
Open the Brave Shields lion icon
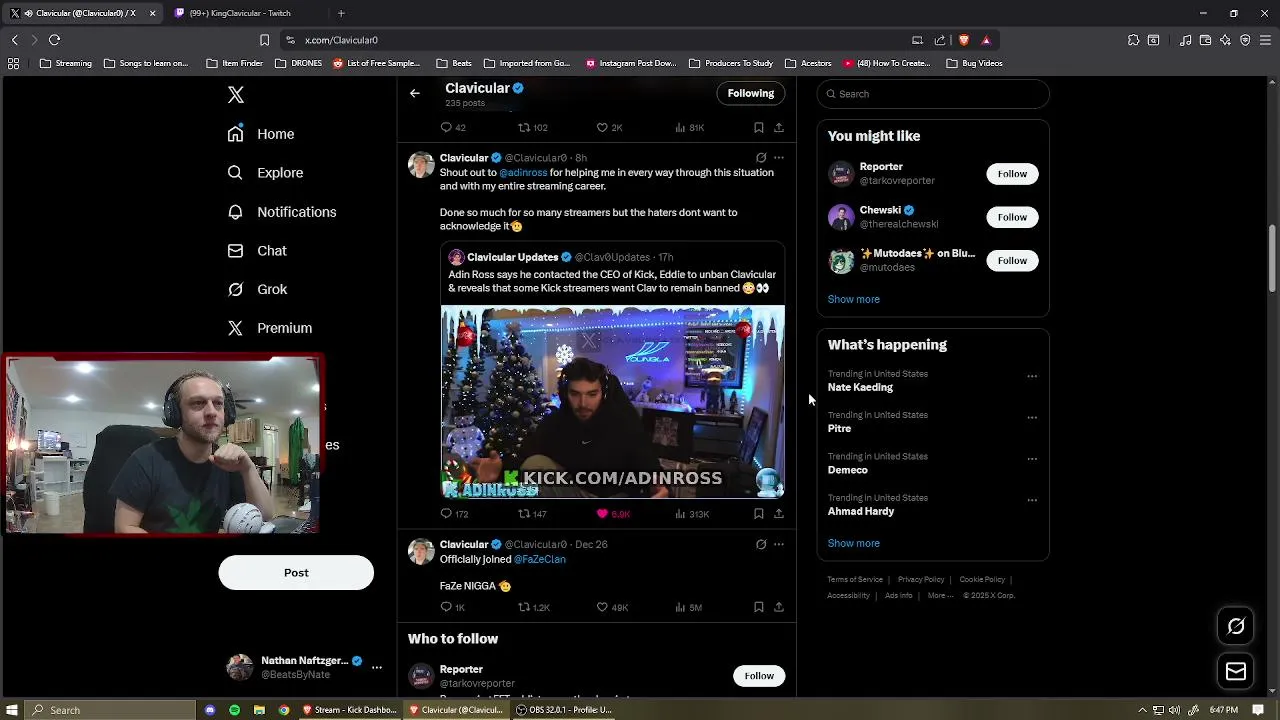(x=963, y=40)
